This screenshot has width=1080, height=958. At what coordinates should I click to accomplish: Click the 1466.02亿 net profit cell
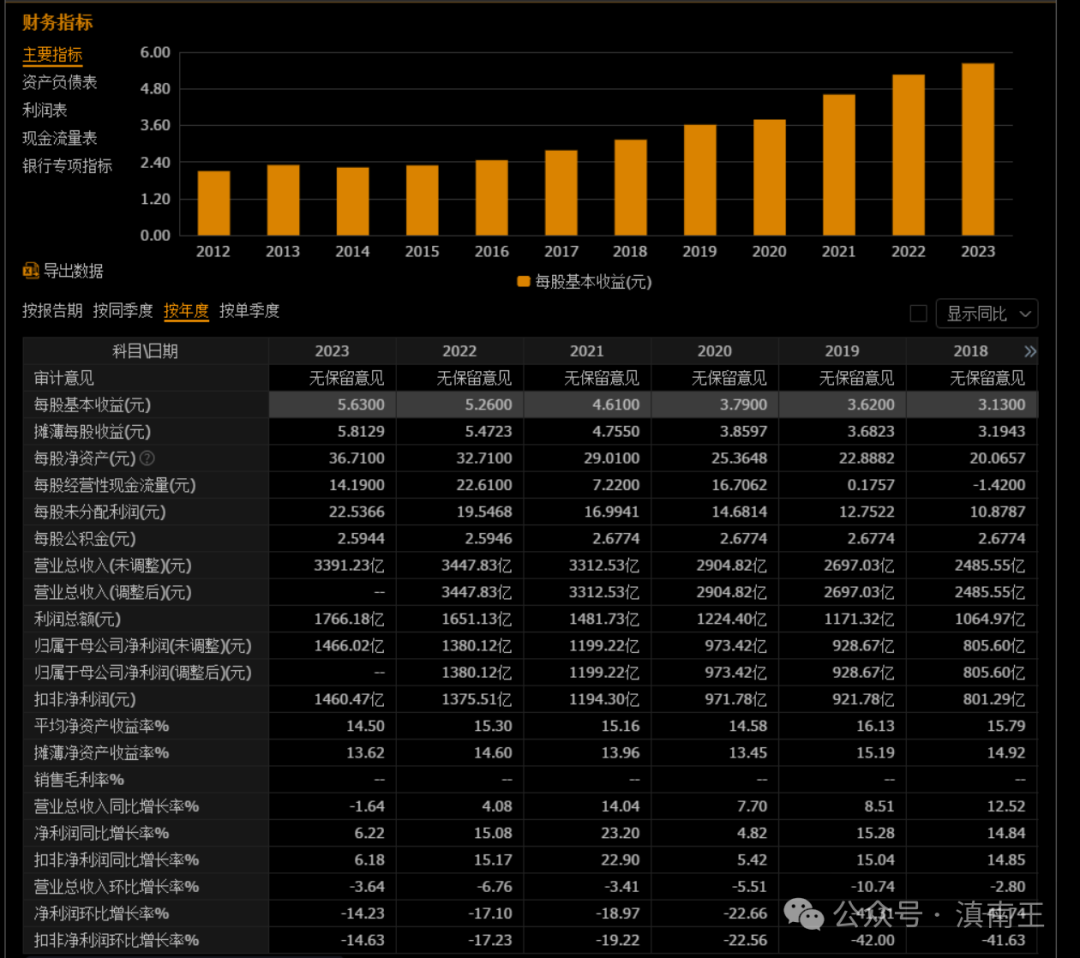tap(349, 647)
